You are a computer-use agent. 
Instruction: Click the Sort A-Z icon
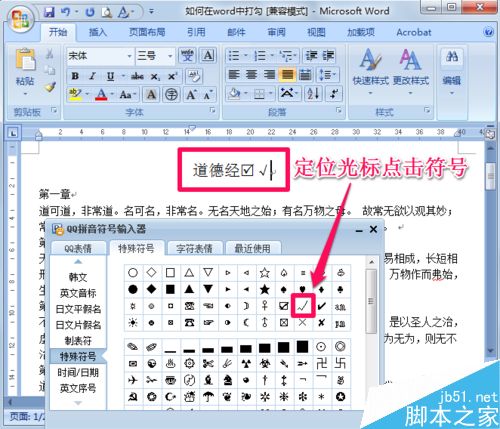pyautogui.click(x=313, y=94)
